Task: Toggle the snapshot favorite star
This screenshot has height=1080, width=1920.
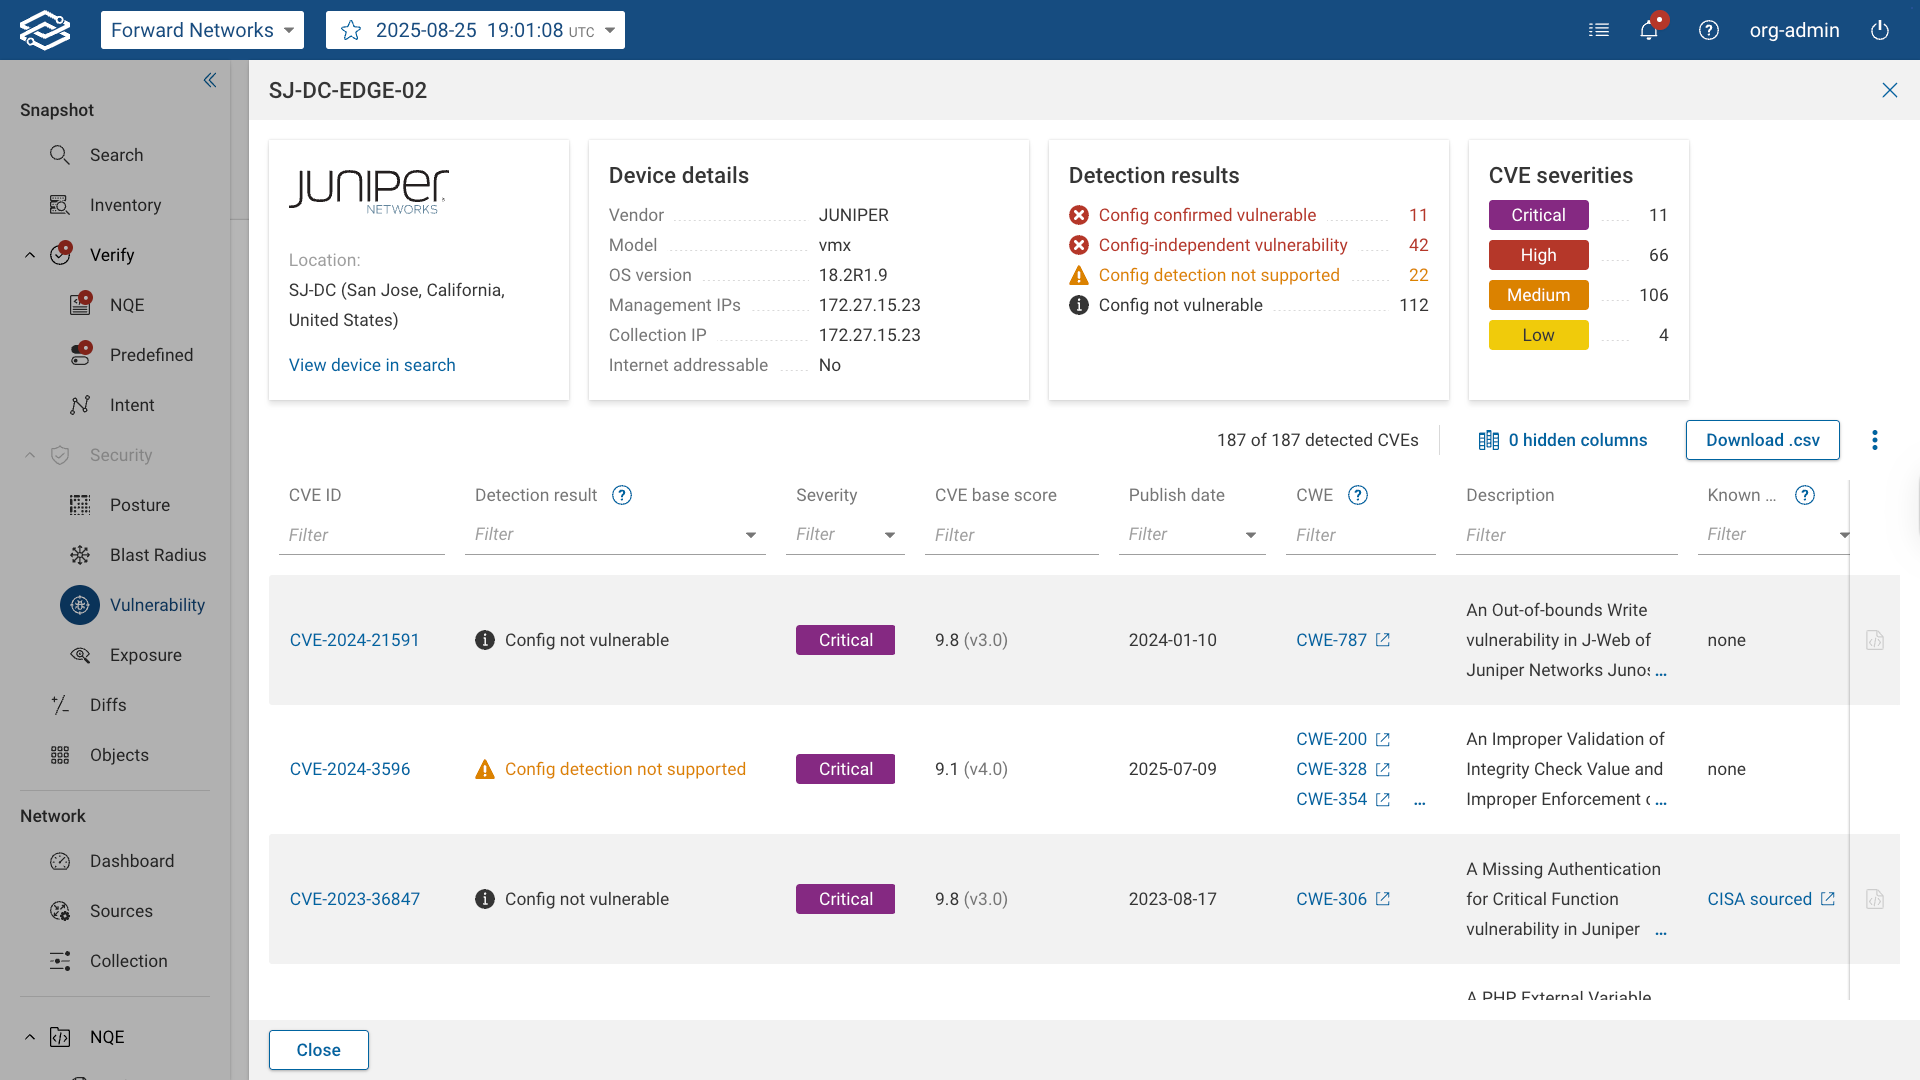Action: tap(350, 30)
